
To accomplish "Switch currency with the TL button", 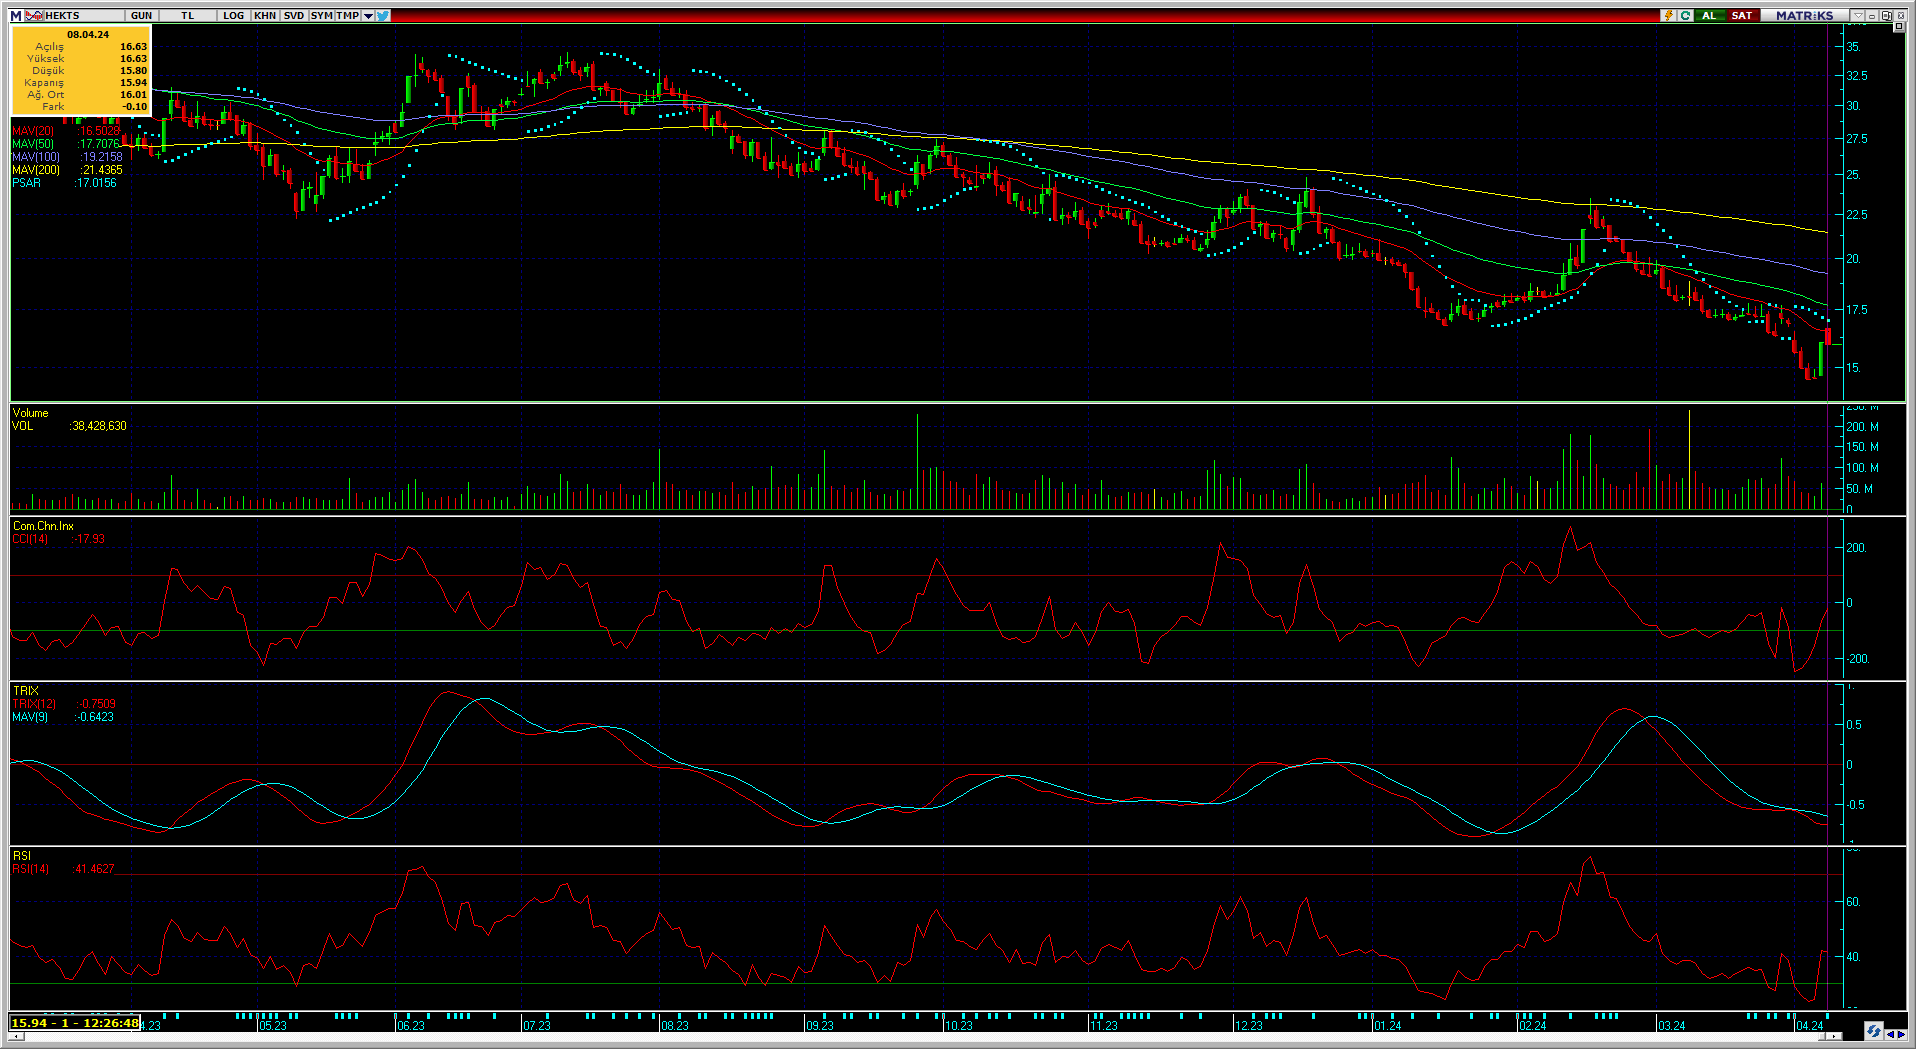I will (188, 15).
